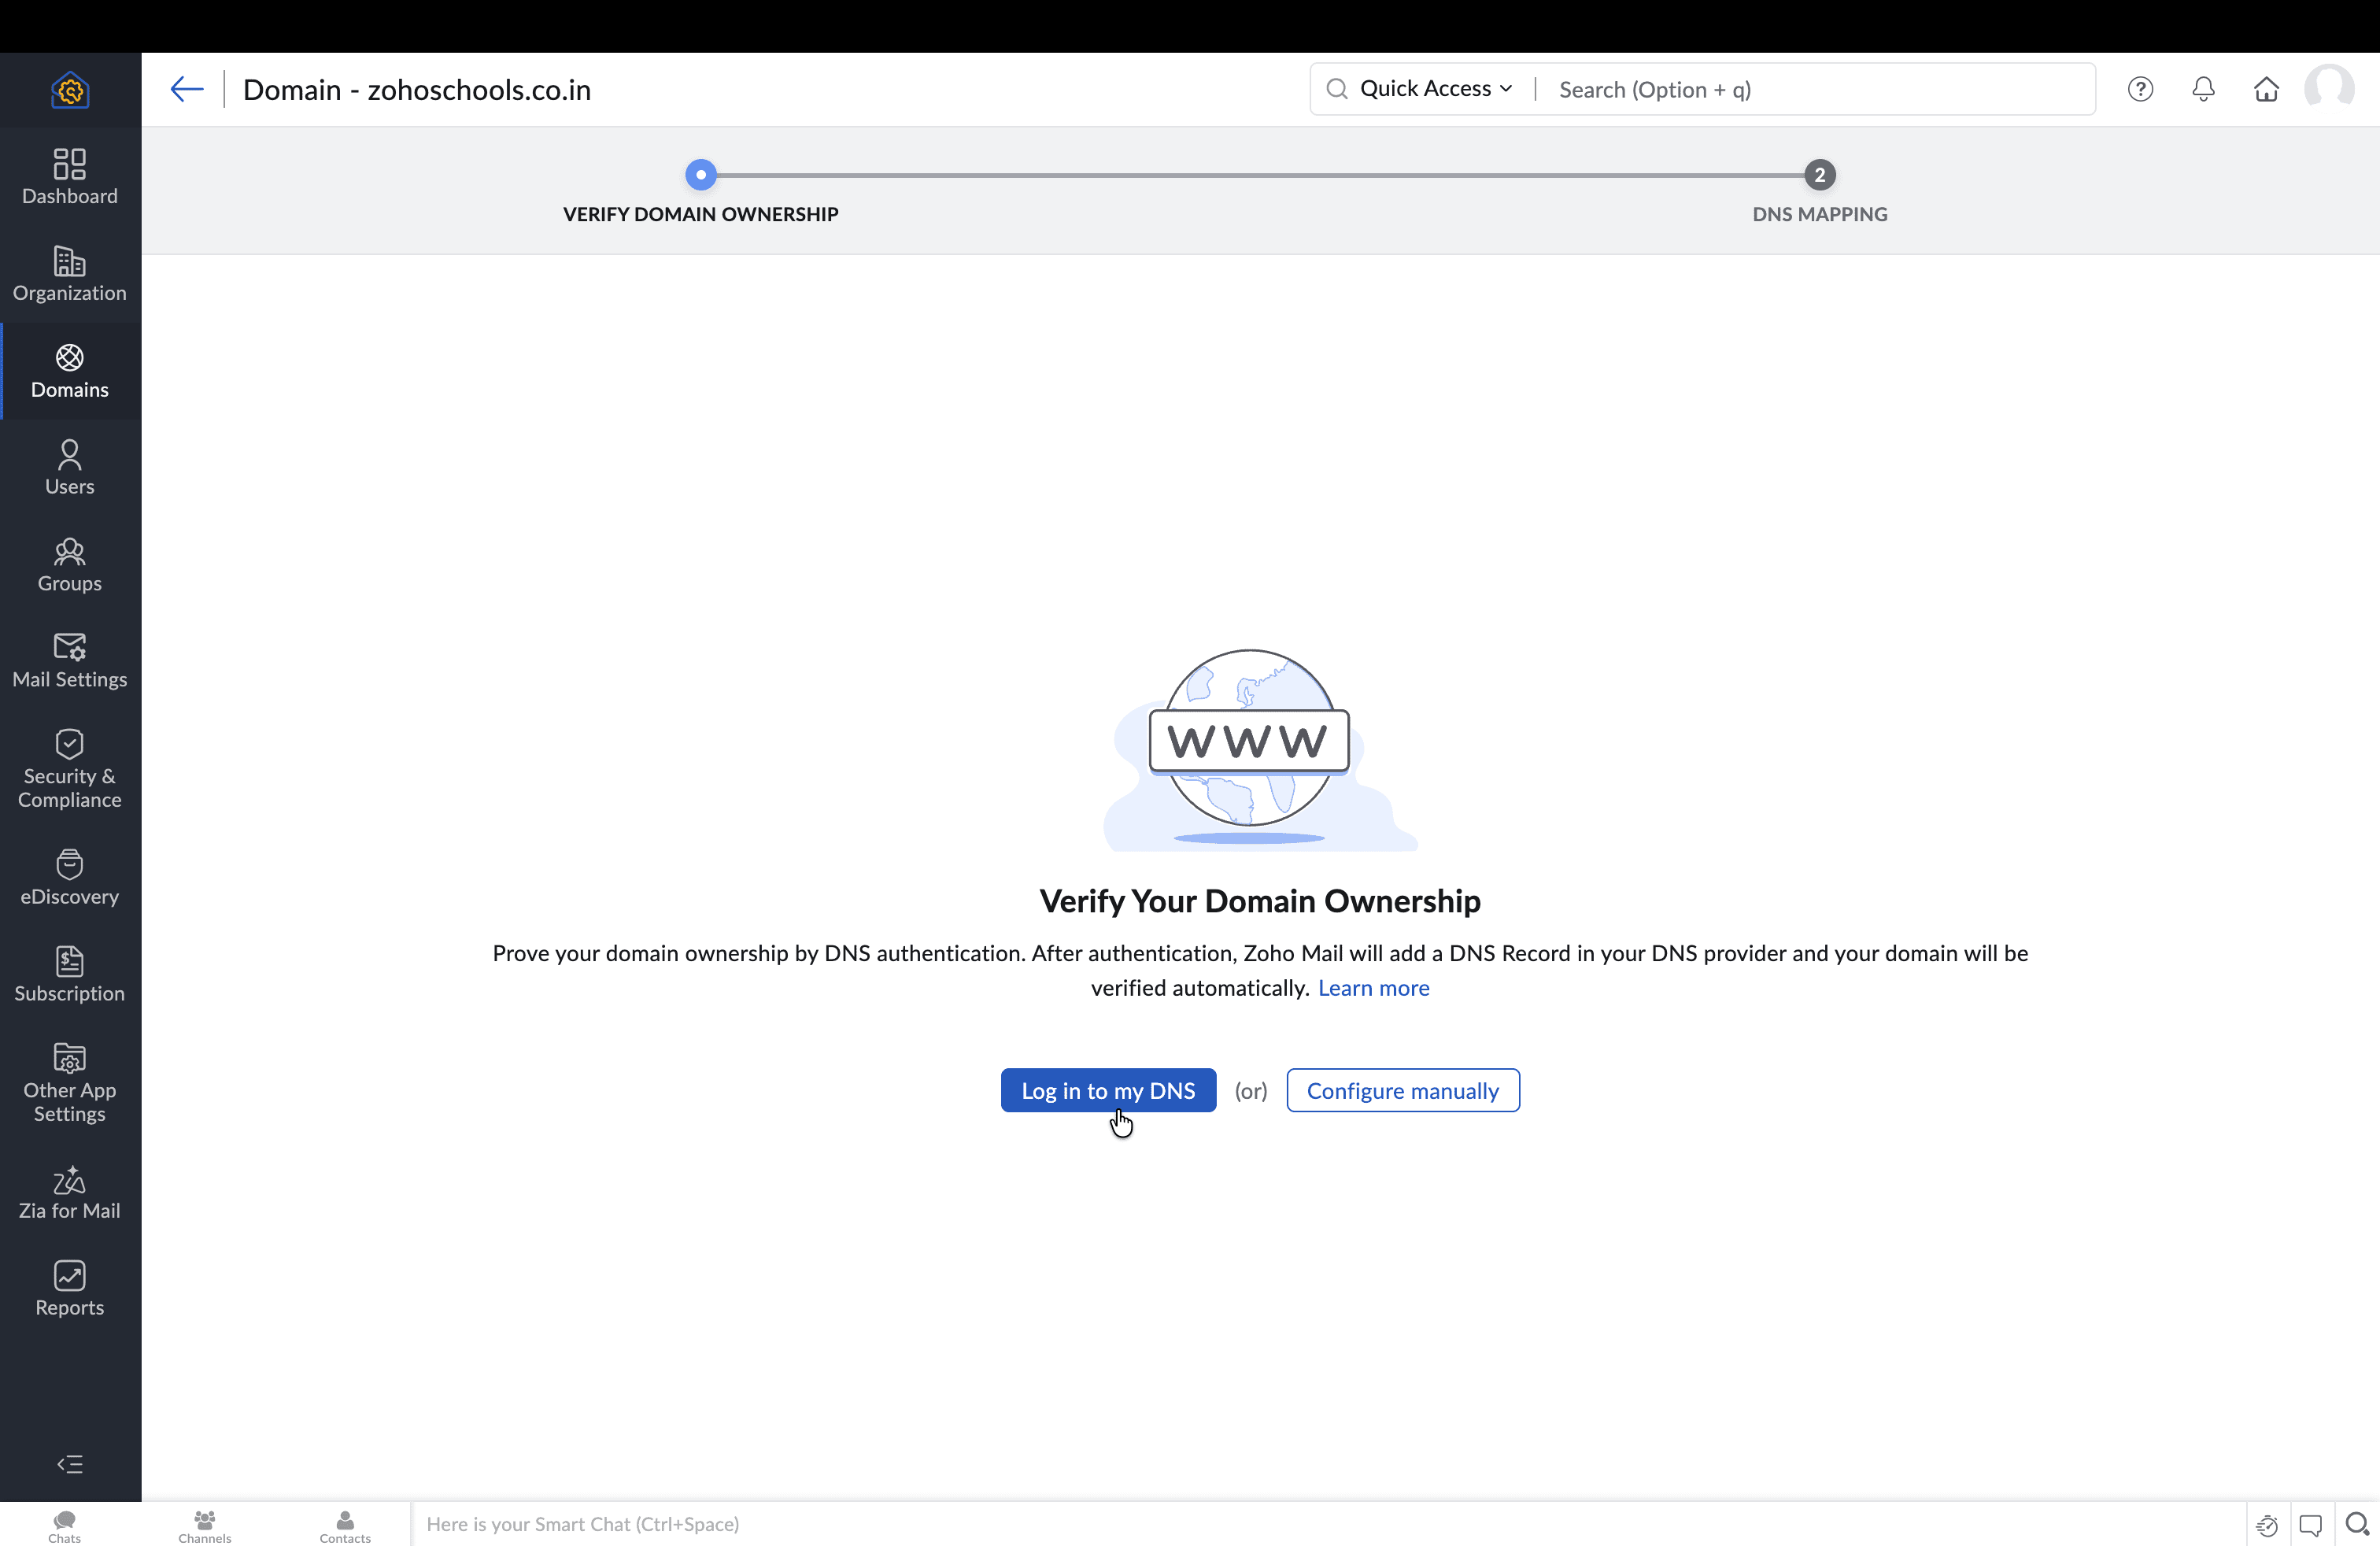Viewport: 2380px width, 1546px height.
Task: Click the Log in to my DNS button
Action: [x=1108, y=1090]
